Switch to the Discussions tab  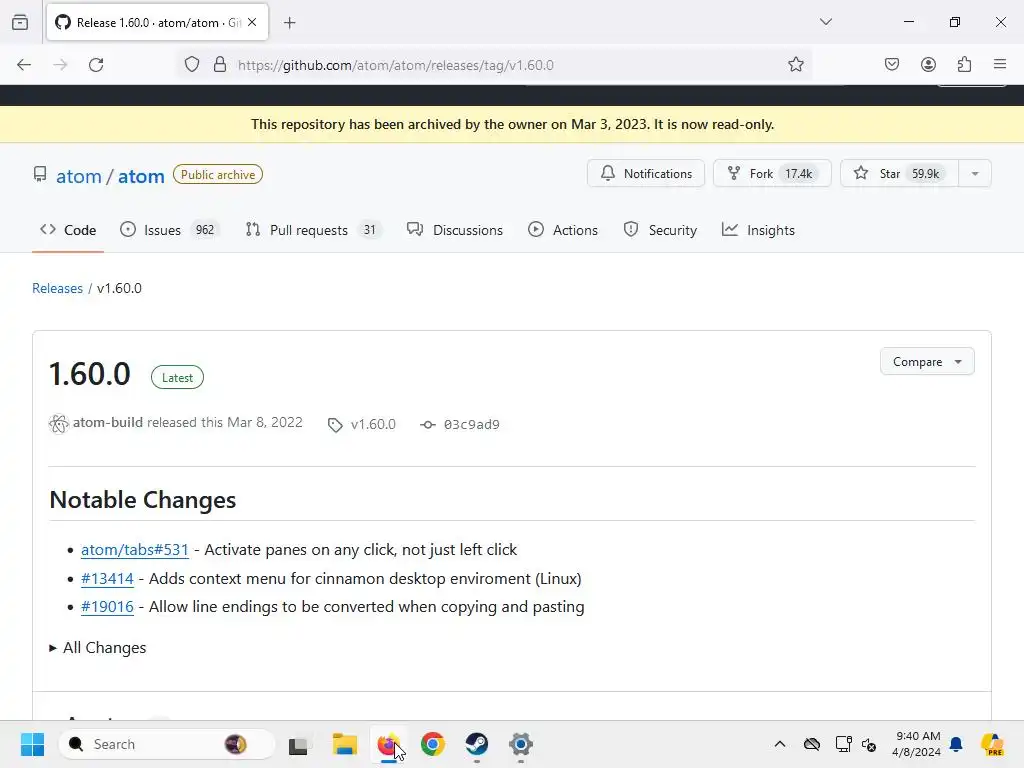455,230
